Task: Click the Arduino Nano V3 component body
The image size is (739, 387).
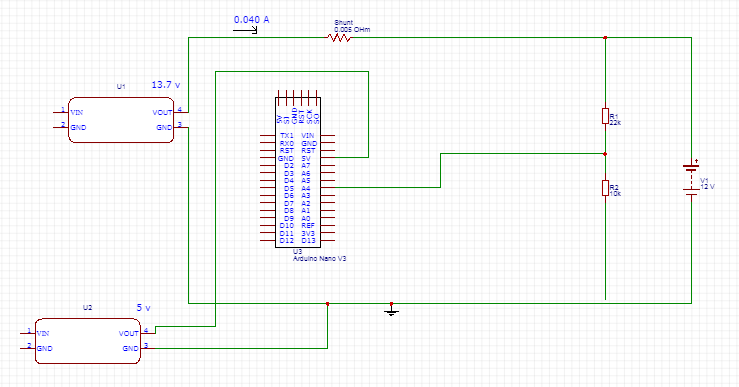Action: pos(298,173)
